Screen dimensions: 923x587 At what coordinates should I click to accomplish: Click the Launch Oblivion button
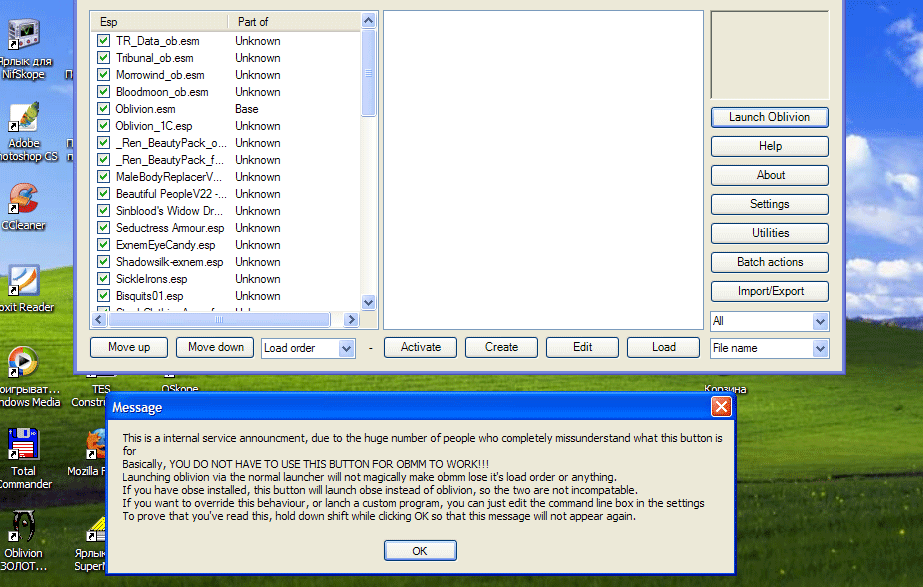click(769, 117)
